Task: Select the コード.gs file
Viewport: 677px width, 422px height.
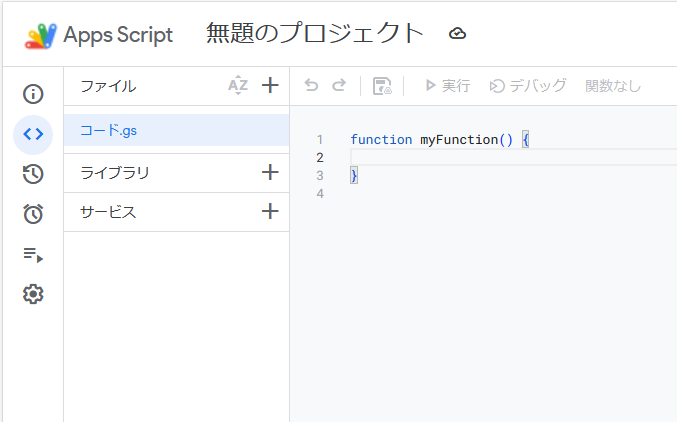Action: tap(108, 130)
